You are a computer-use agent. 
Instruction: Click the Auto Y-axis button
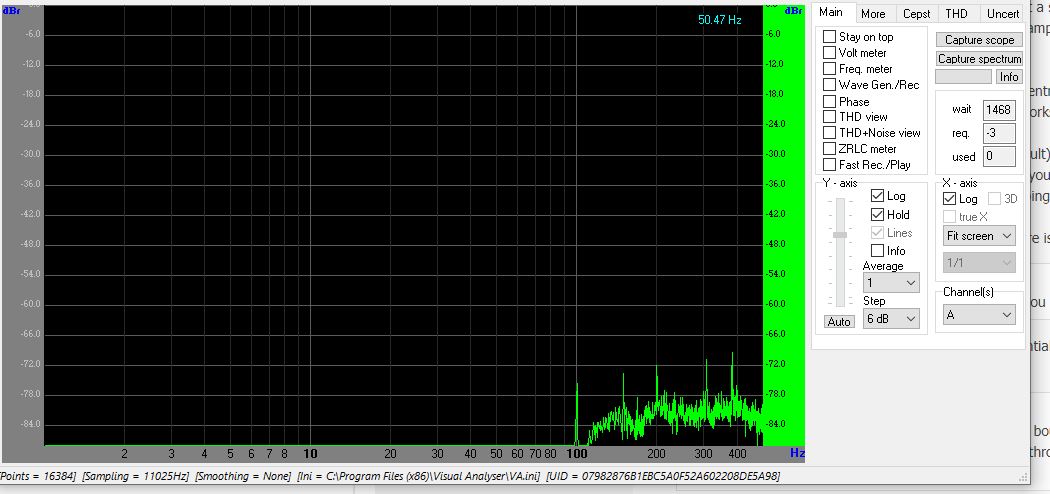tap(838, 322)
